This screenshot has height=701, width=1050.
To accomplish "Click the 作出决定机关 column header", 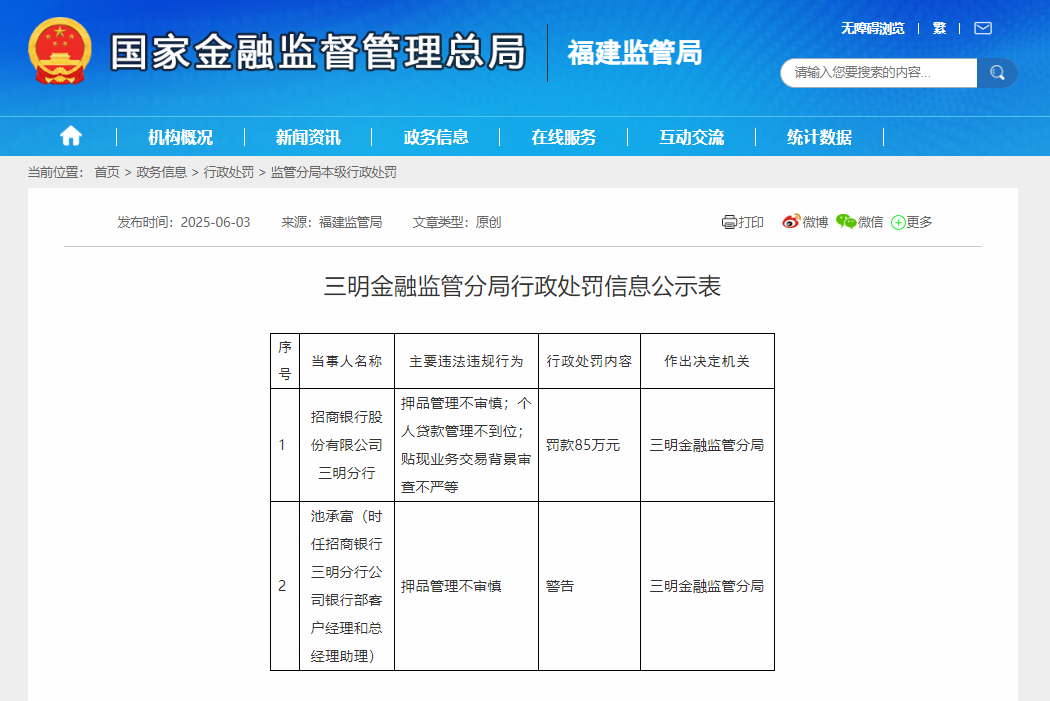I will 707,361.
